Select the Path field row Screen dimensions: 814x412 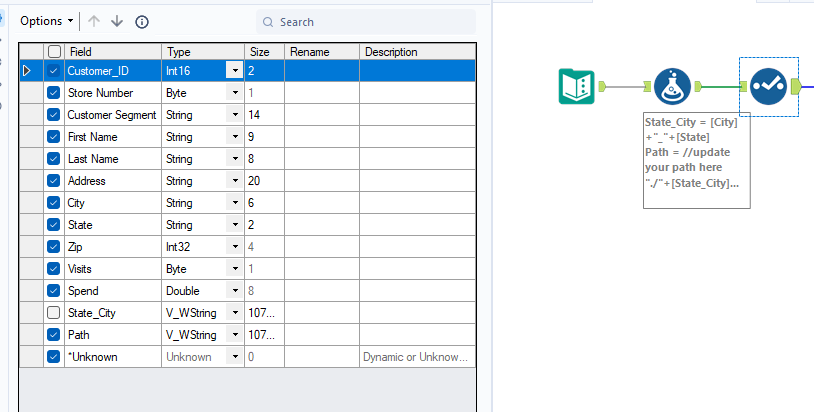coord(110,335)
